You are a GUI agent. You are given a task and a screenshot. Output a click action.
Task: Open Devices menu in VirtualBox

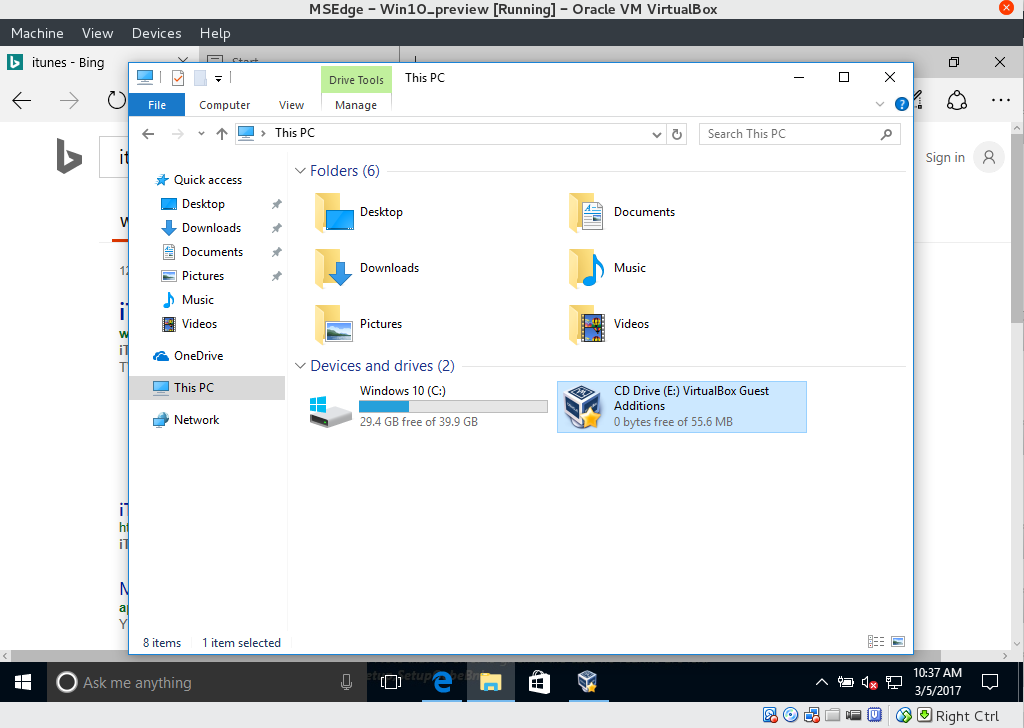tap(156, 33)
